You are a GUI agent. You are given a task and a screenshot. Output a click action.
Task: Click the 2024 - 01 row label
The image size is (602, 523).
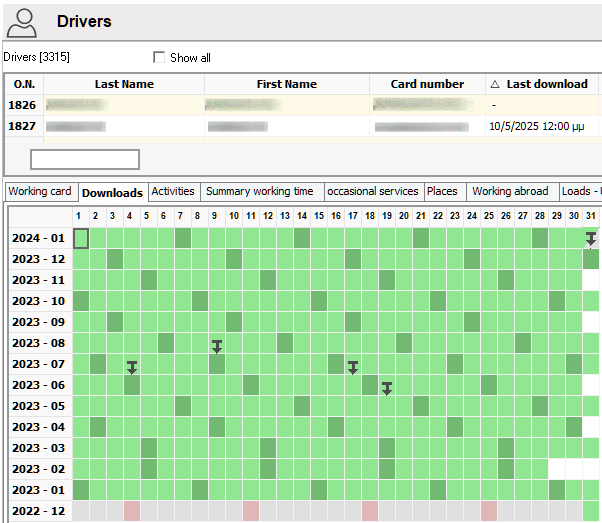[38, 238]
